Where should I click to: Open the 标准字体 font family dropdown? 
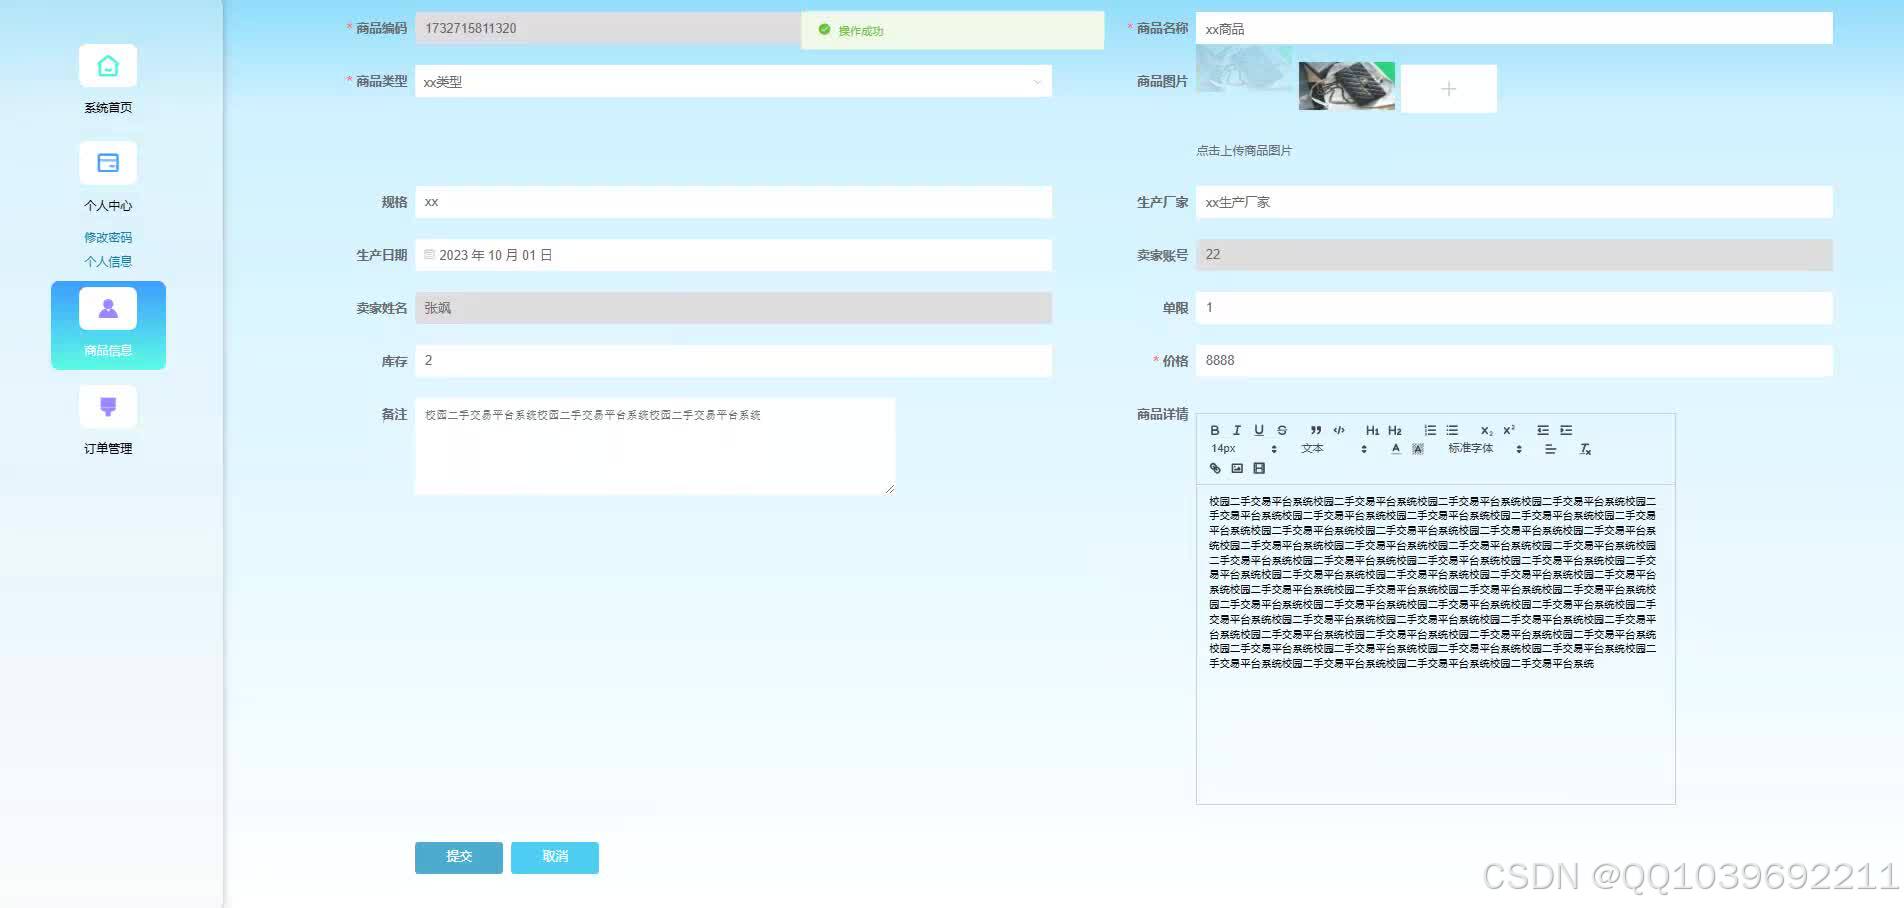pos(1484,449)
